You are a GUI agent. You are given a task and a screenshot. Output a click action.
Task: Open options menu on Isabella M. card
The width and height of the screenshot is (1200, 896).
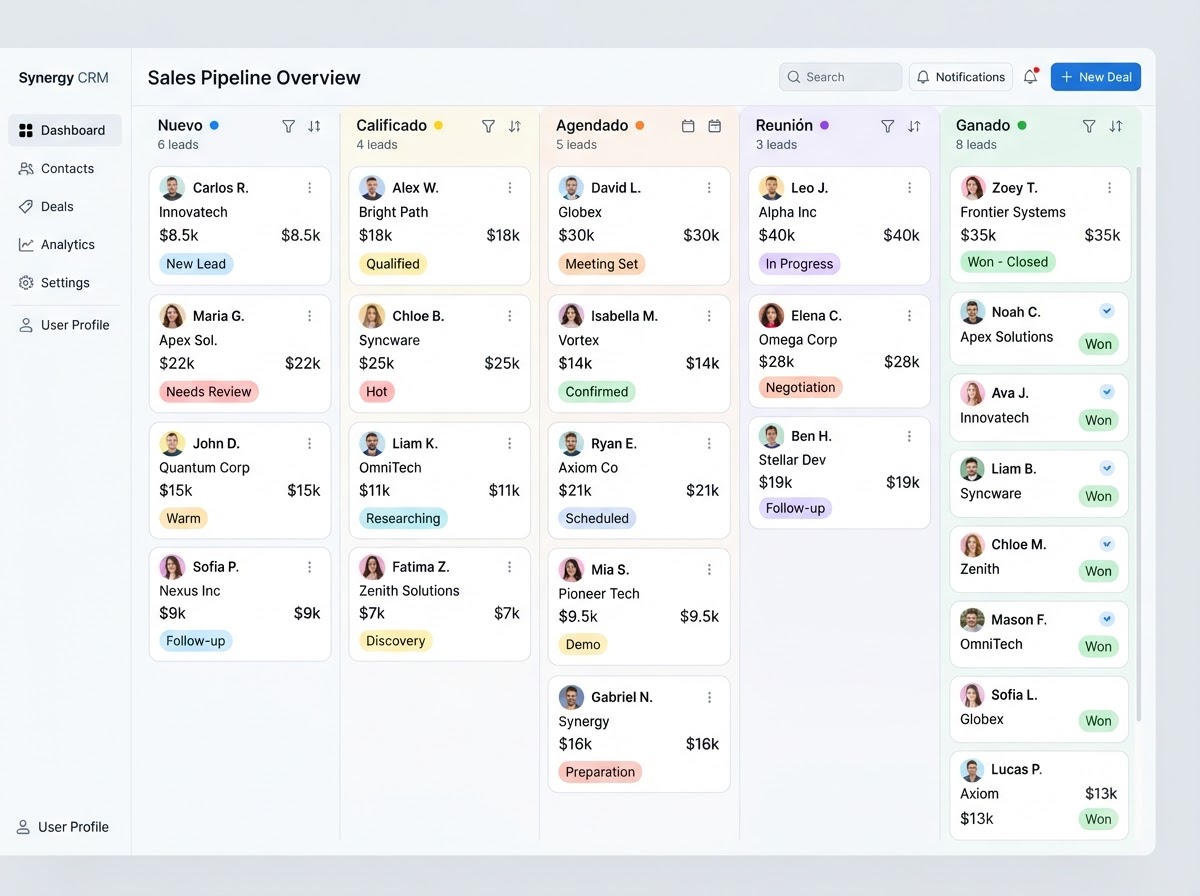[710, 316]
